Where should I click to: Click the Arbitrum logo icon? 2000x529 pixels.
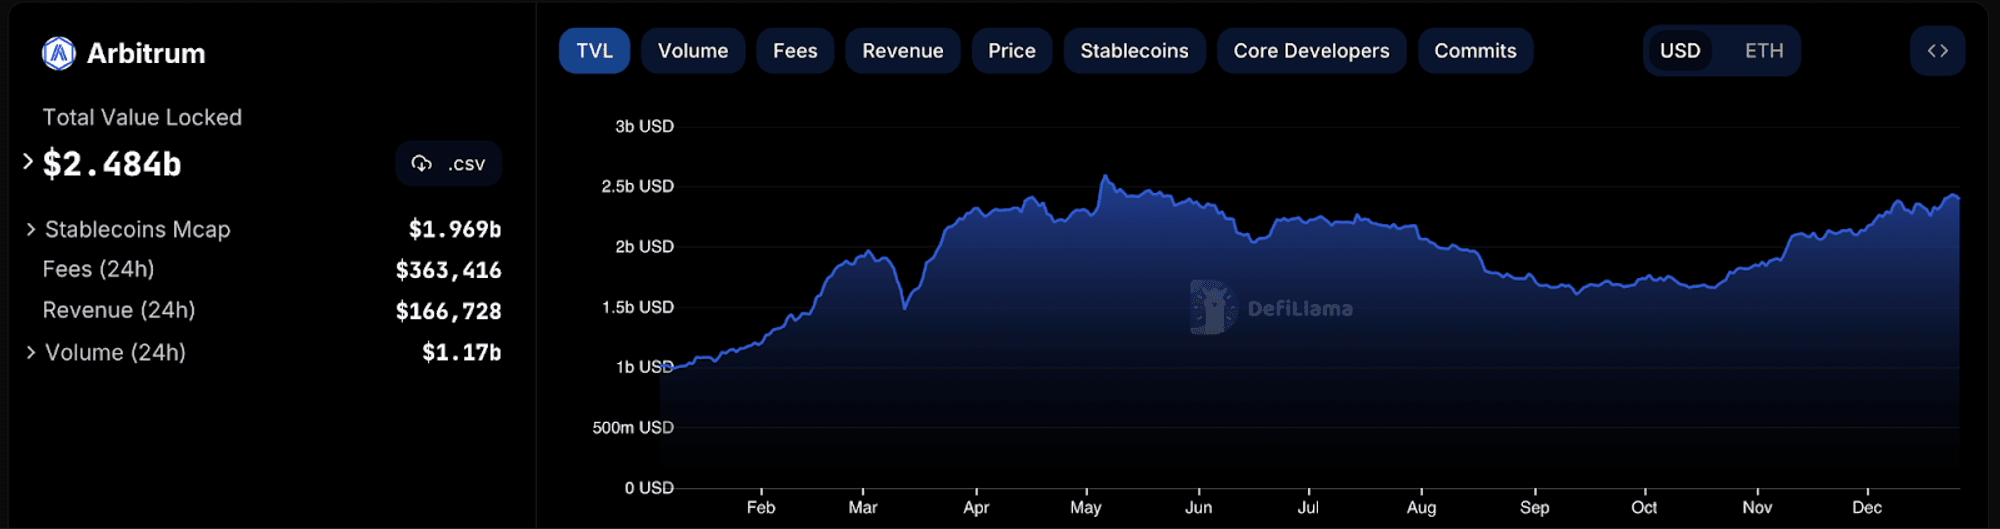click(x=59, y=53)
